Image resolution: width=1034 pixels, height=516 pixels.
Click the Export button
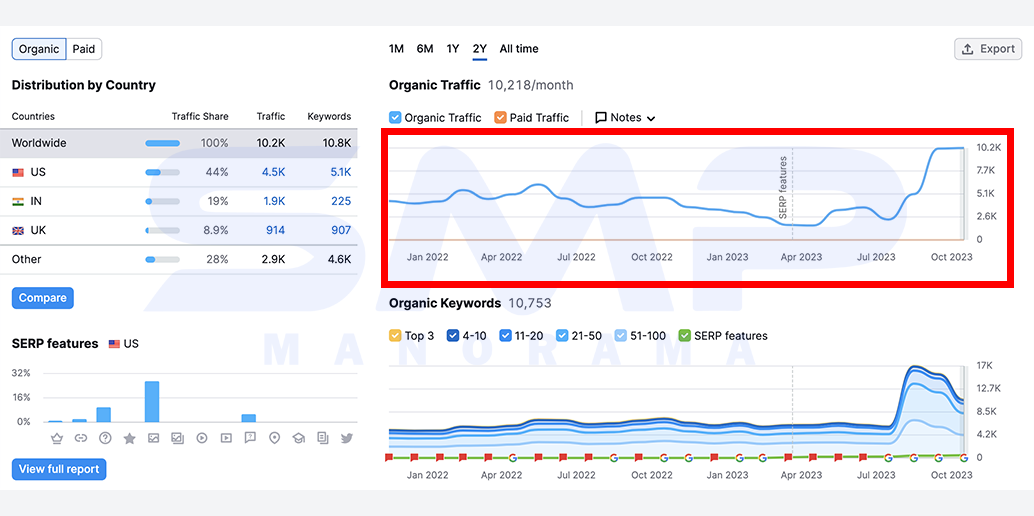pyautogui.click(x=988, y=49)
